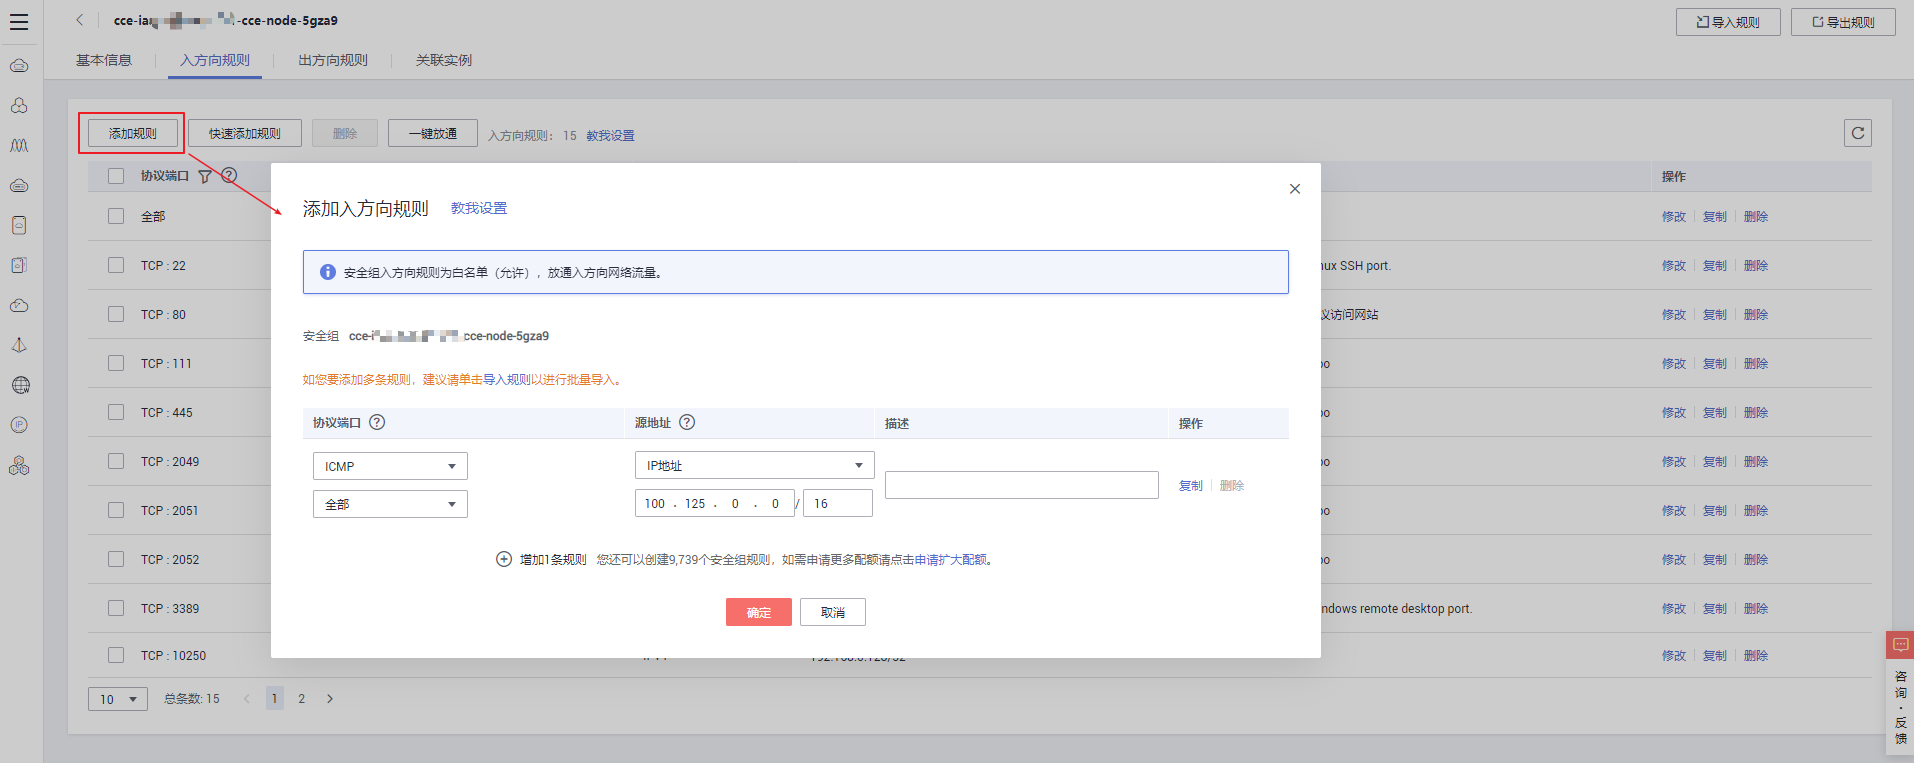Open the document copy icon in sidebar
Screen dimensions: 1914x763
[19, 265]
